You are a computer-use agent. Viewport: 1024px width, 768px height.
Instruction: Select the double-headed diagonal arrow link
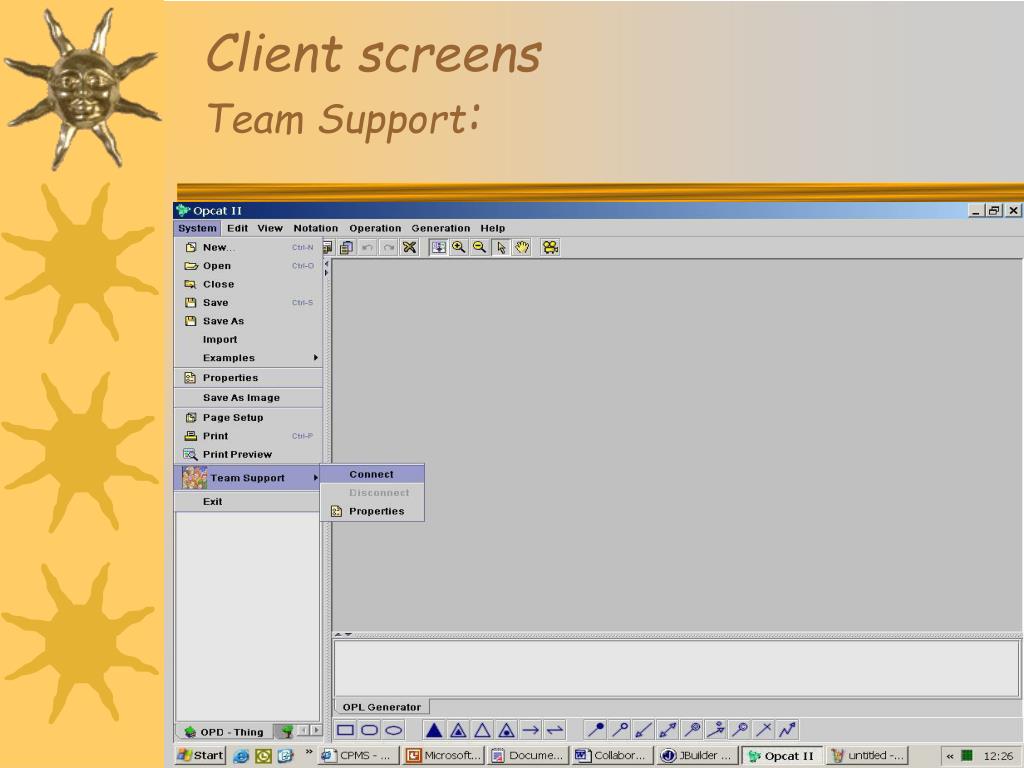668,729
